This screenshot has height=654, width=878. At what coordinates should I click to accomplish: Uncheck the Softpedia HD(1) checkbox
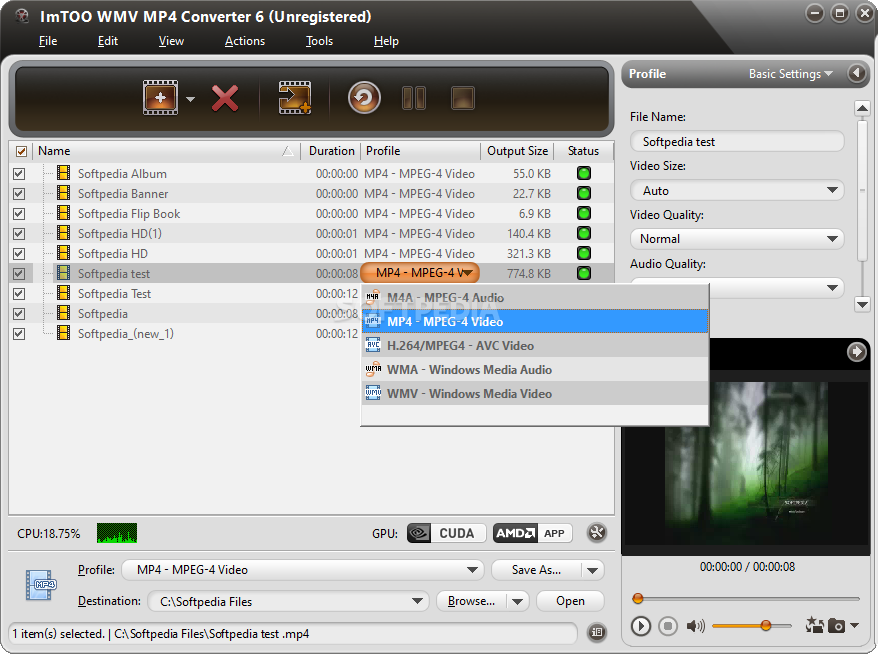tap(19, 233)
